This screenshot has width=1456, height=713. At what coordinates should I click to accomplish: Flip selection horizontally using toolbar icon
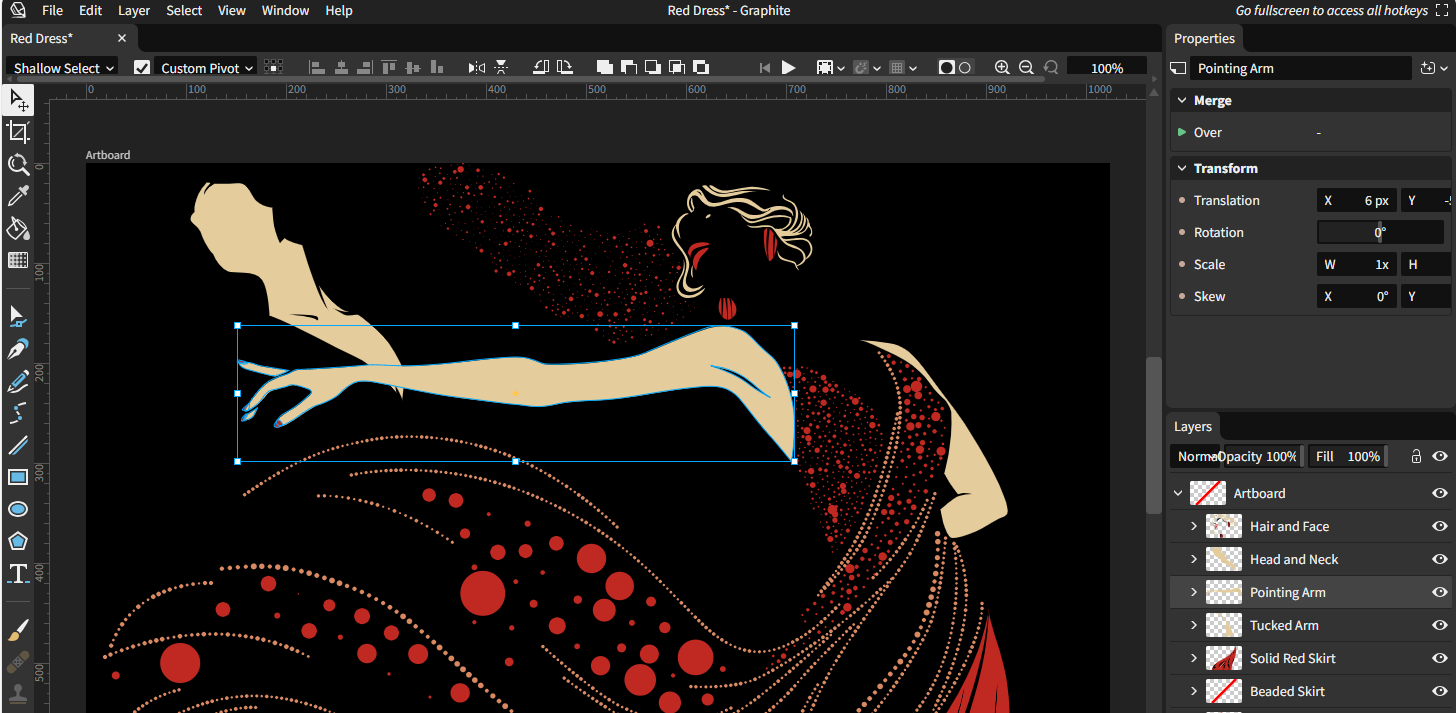477,68
